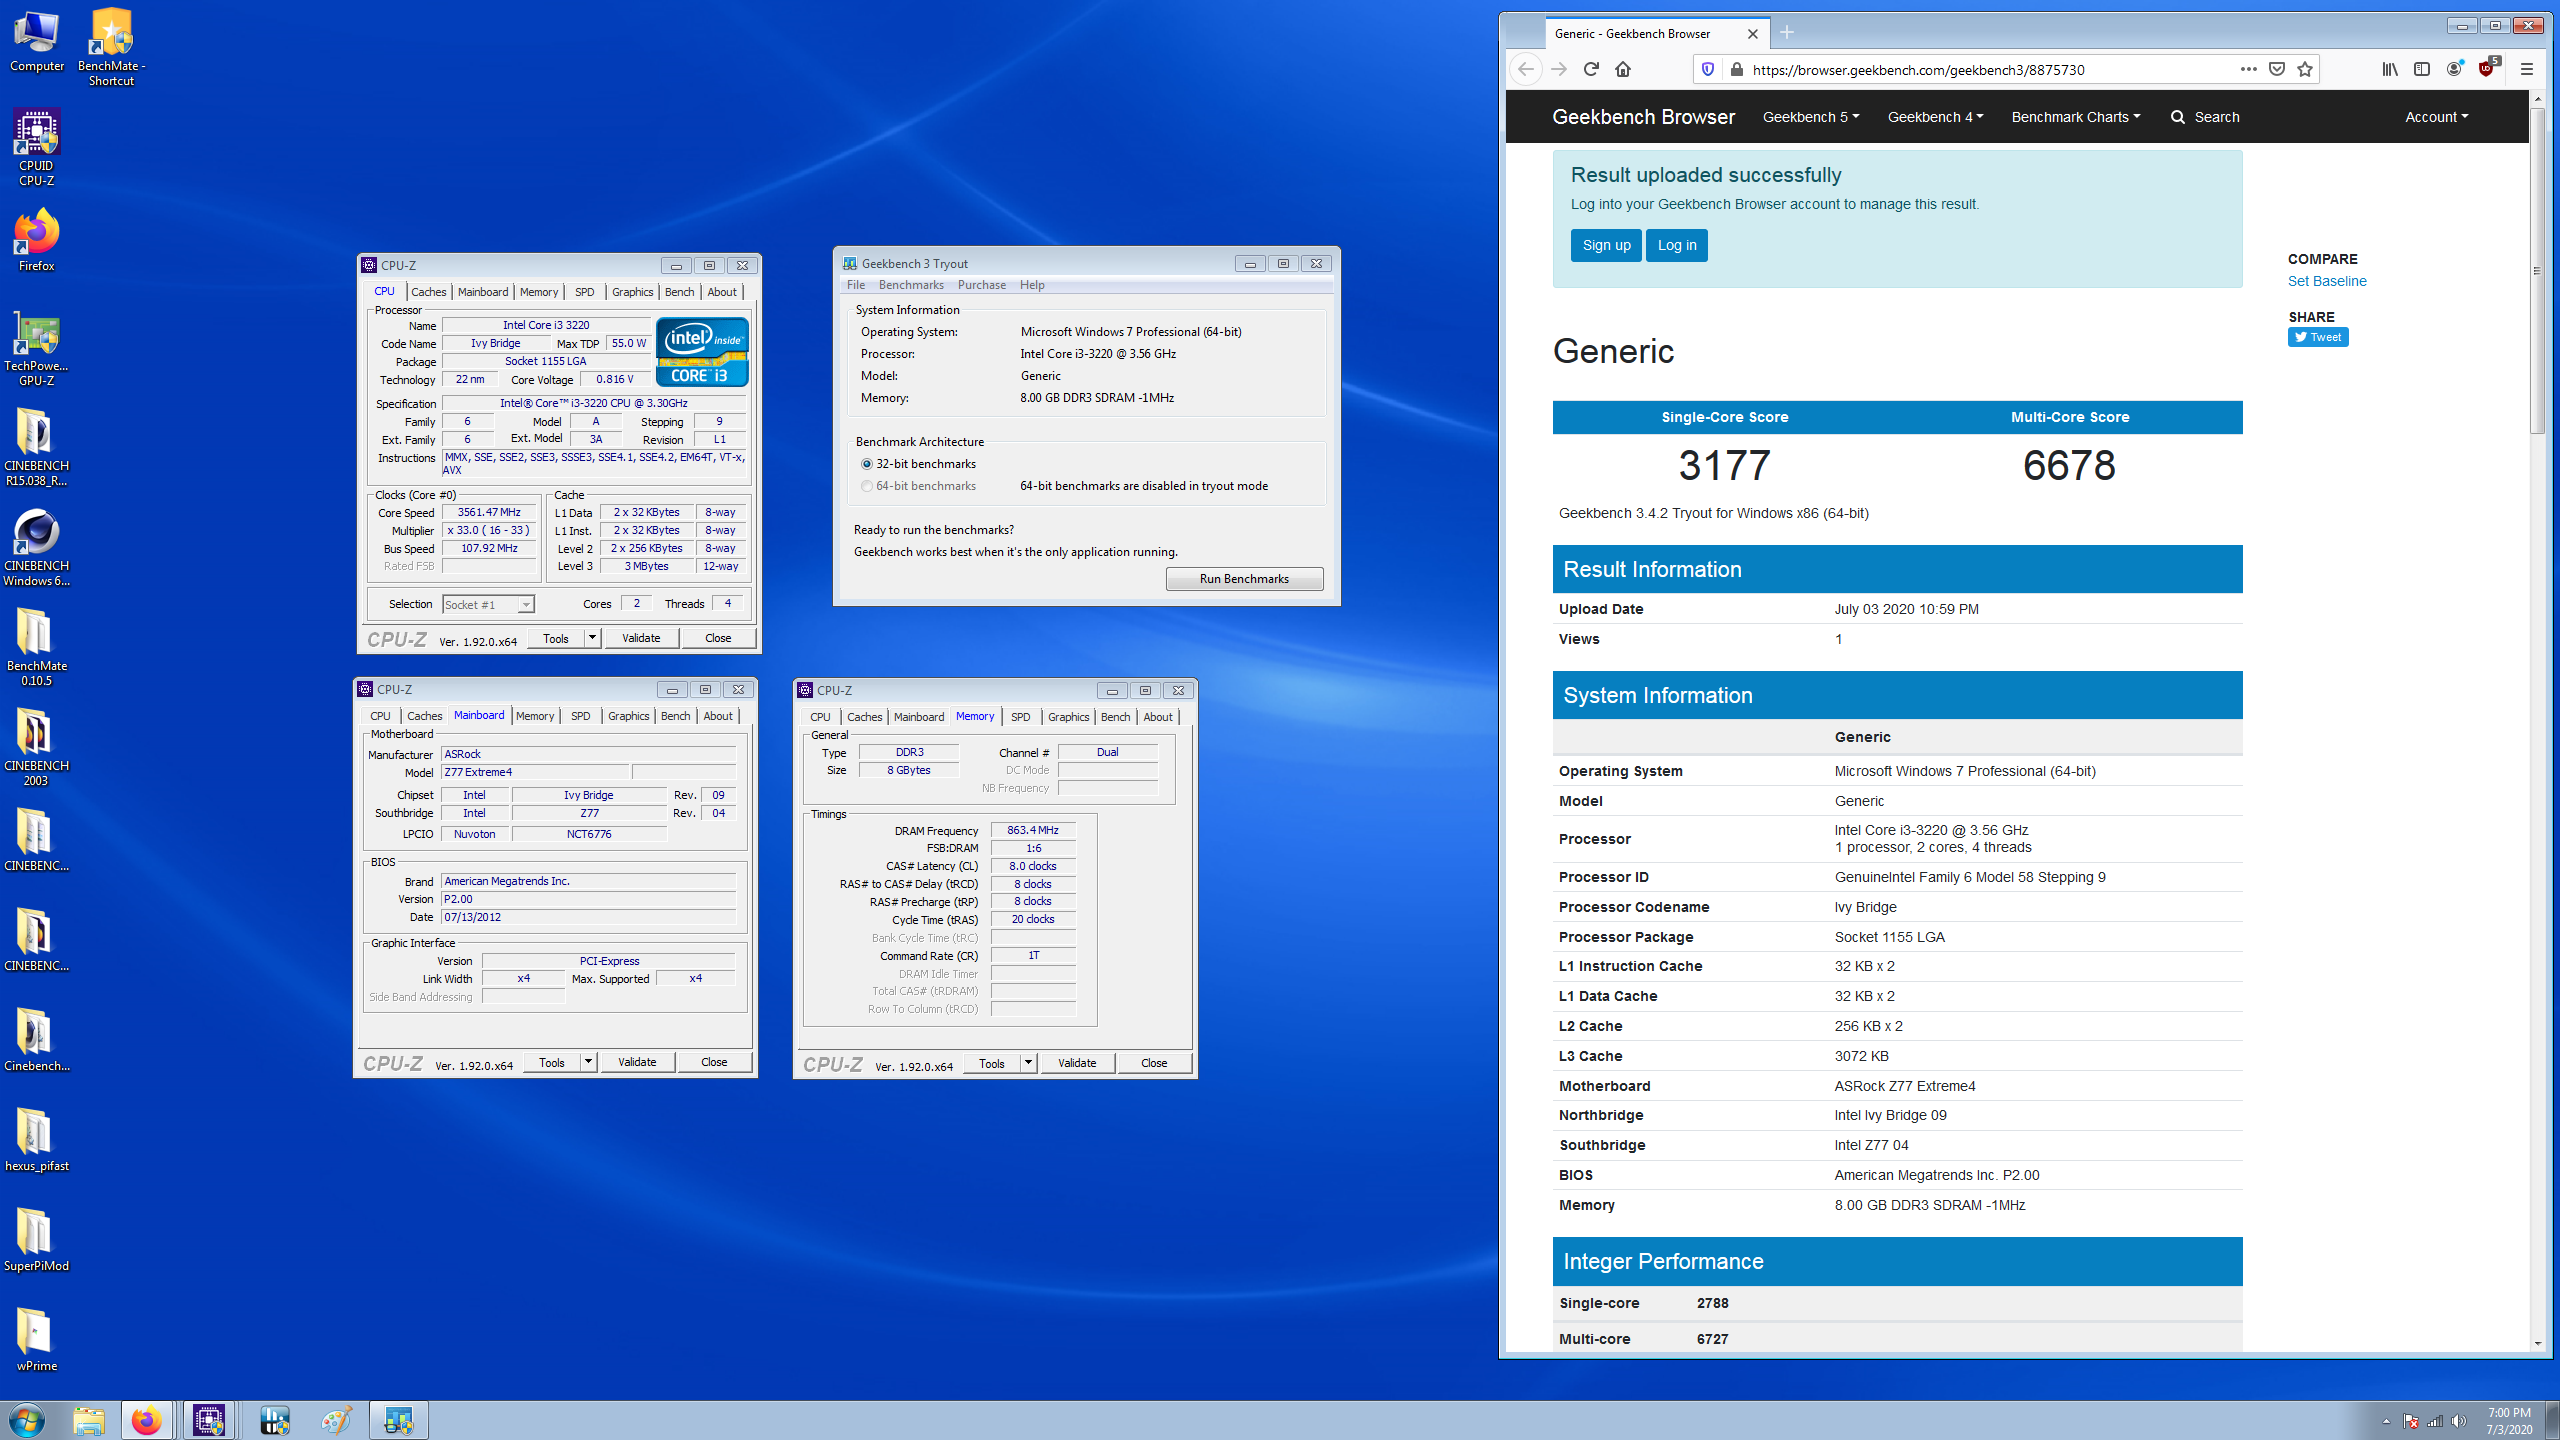2560x1440 pixels.
Task: Select the BenchMate 0.10.5 folder icon
Action: click(x=37, y=647)
